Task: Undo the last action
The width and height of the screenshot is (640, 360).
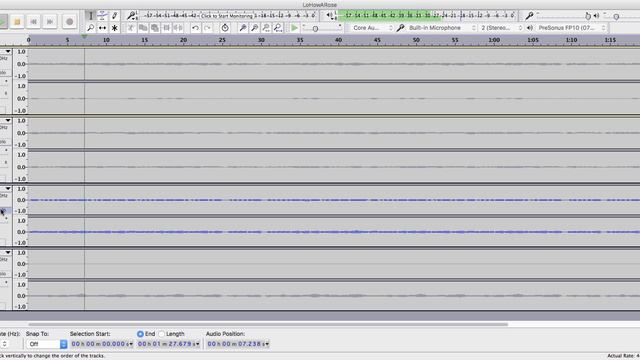Action: coord(196,28)
